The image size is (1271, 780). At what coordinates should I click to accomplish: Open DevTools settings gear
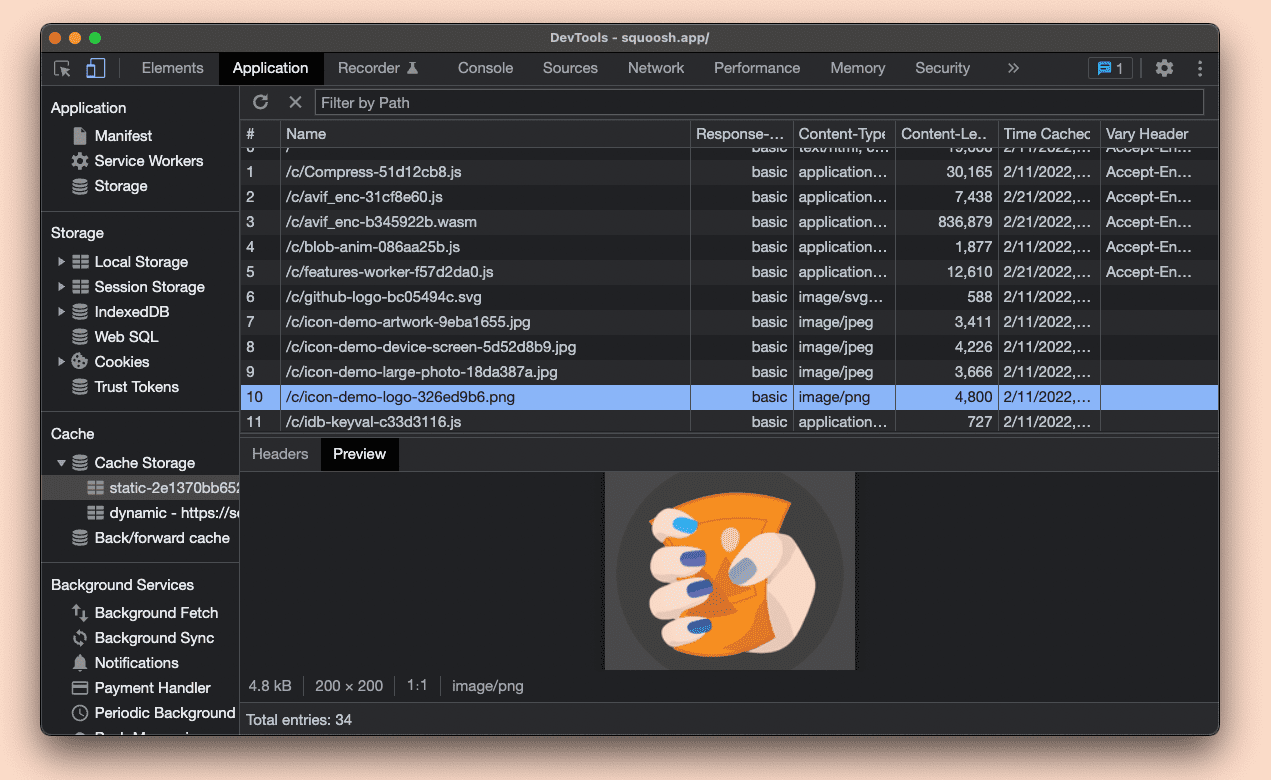tap(1163, 68)
